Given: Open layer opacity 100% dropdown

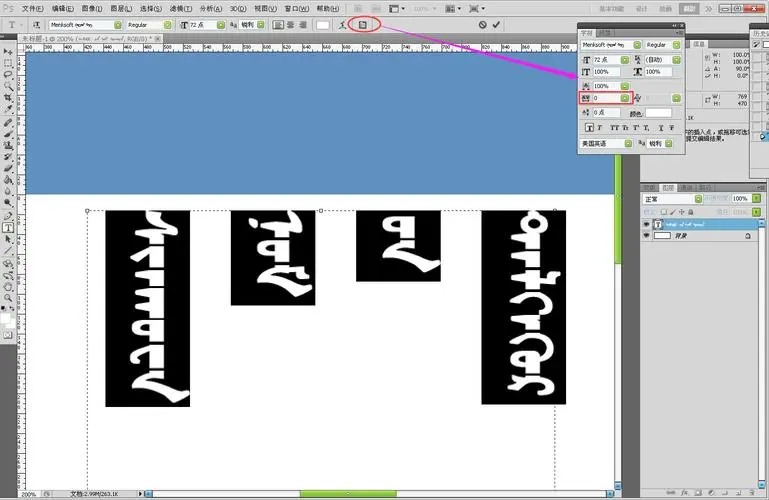Looking at the screenshot, I should click(x=756, y=199).
